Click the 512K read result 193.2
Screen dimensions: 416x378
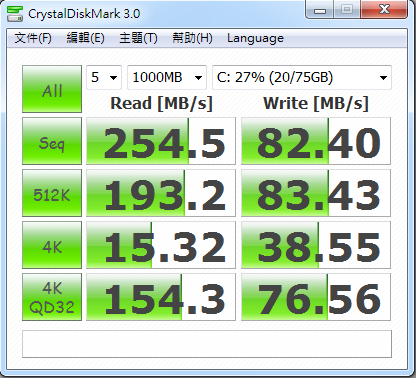[x=161, y=193]
